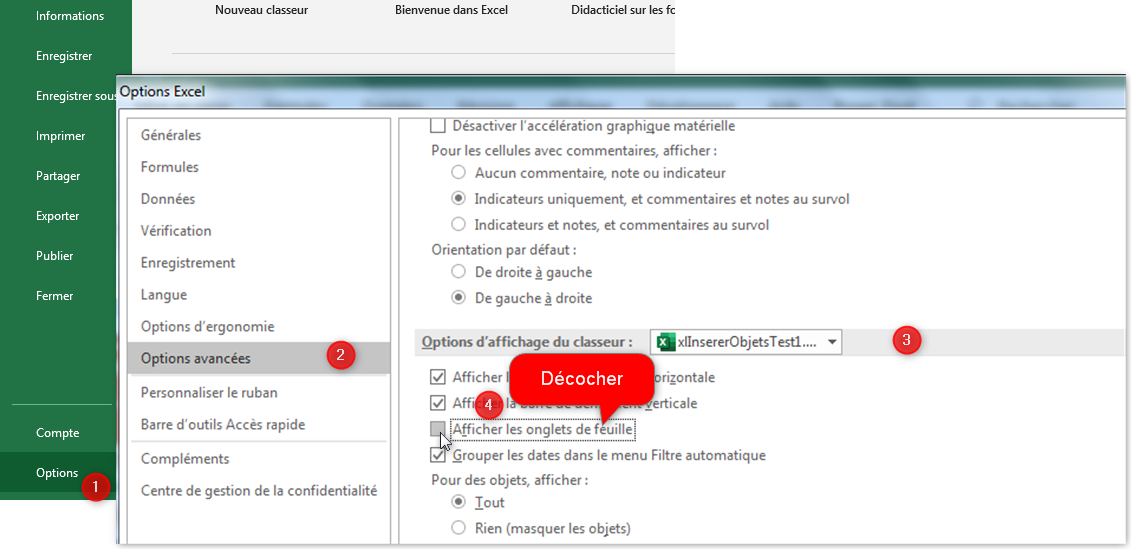The width and height of the screenshot is (1131, 549).
Task: Open the Langue options category
Action: [164, 294]
